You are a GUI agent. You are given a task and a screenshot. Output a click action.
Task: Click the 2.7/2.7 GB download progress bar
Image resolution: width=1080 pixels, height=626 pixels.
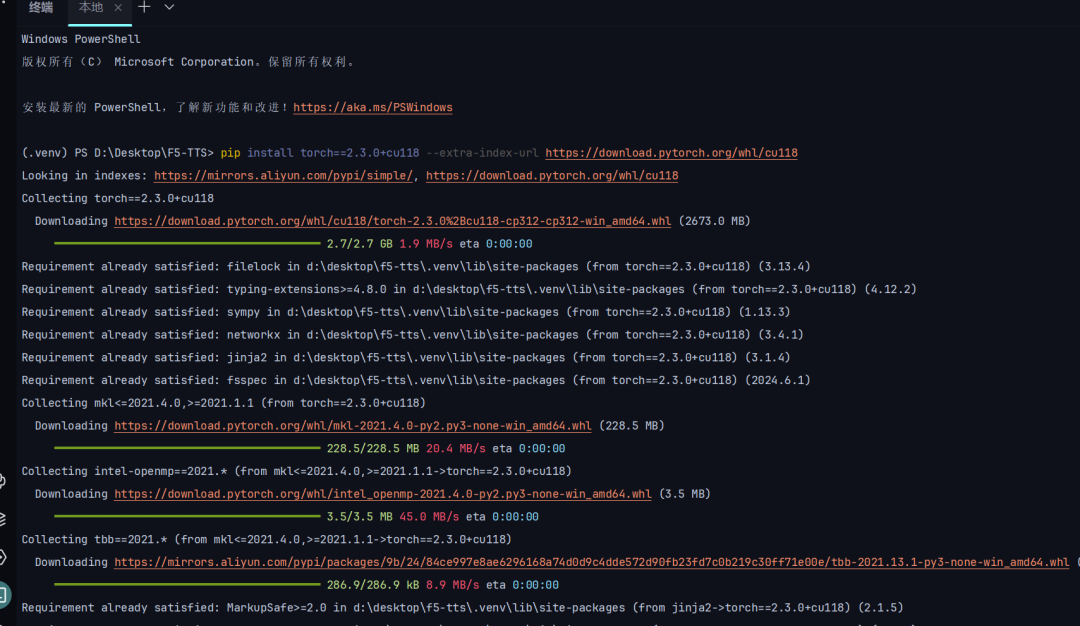click(x=187, y=244)
